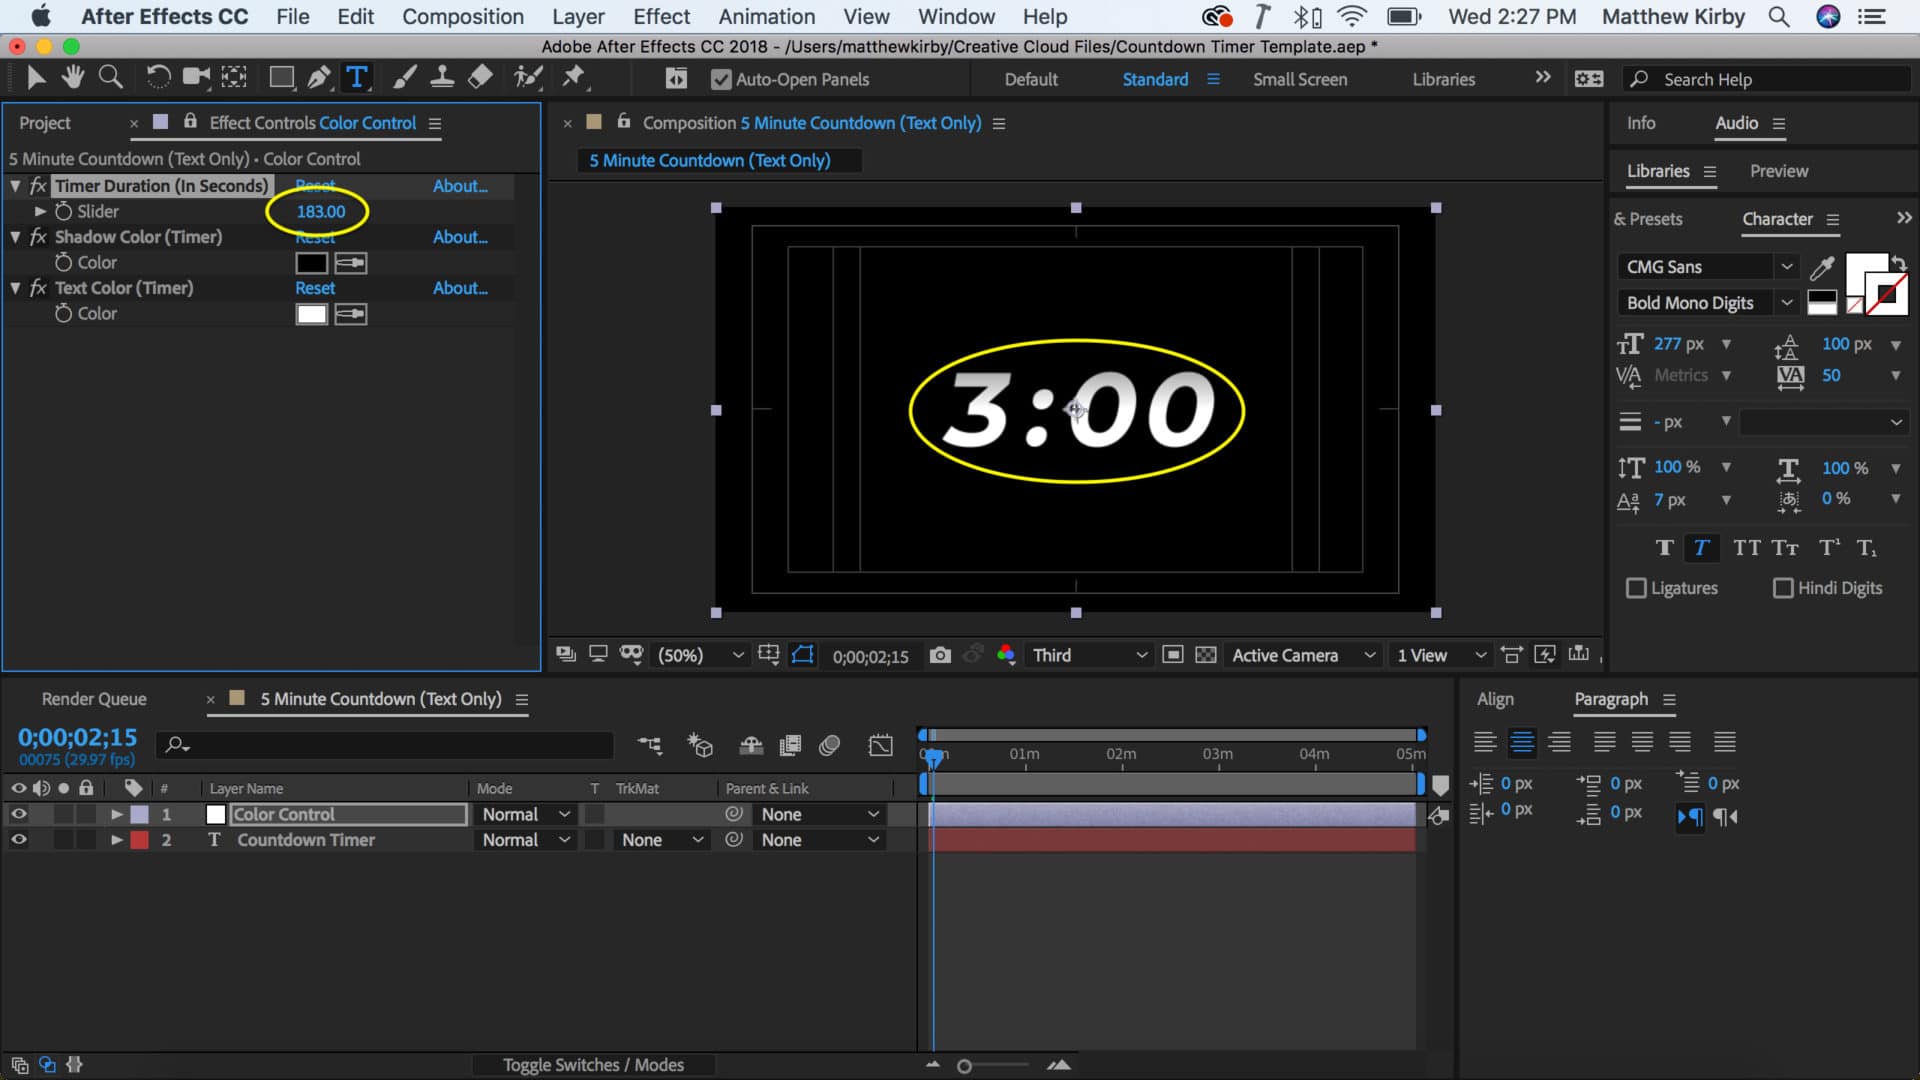Toggle visibility of Countdown Timer layer
Screen dimensions: 1920x1080
[17, 839]
